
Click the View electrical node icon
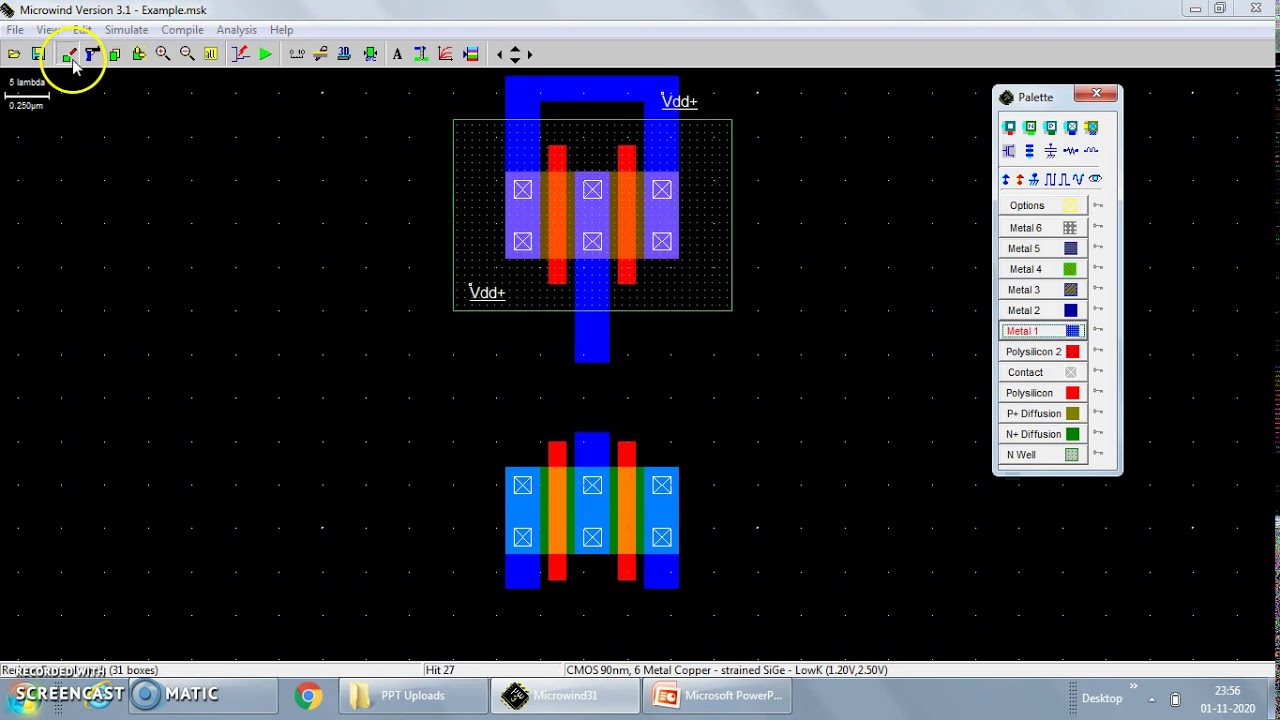(241, 54)
